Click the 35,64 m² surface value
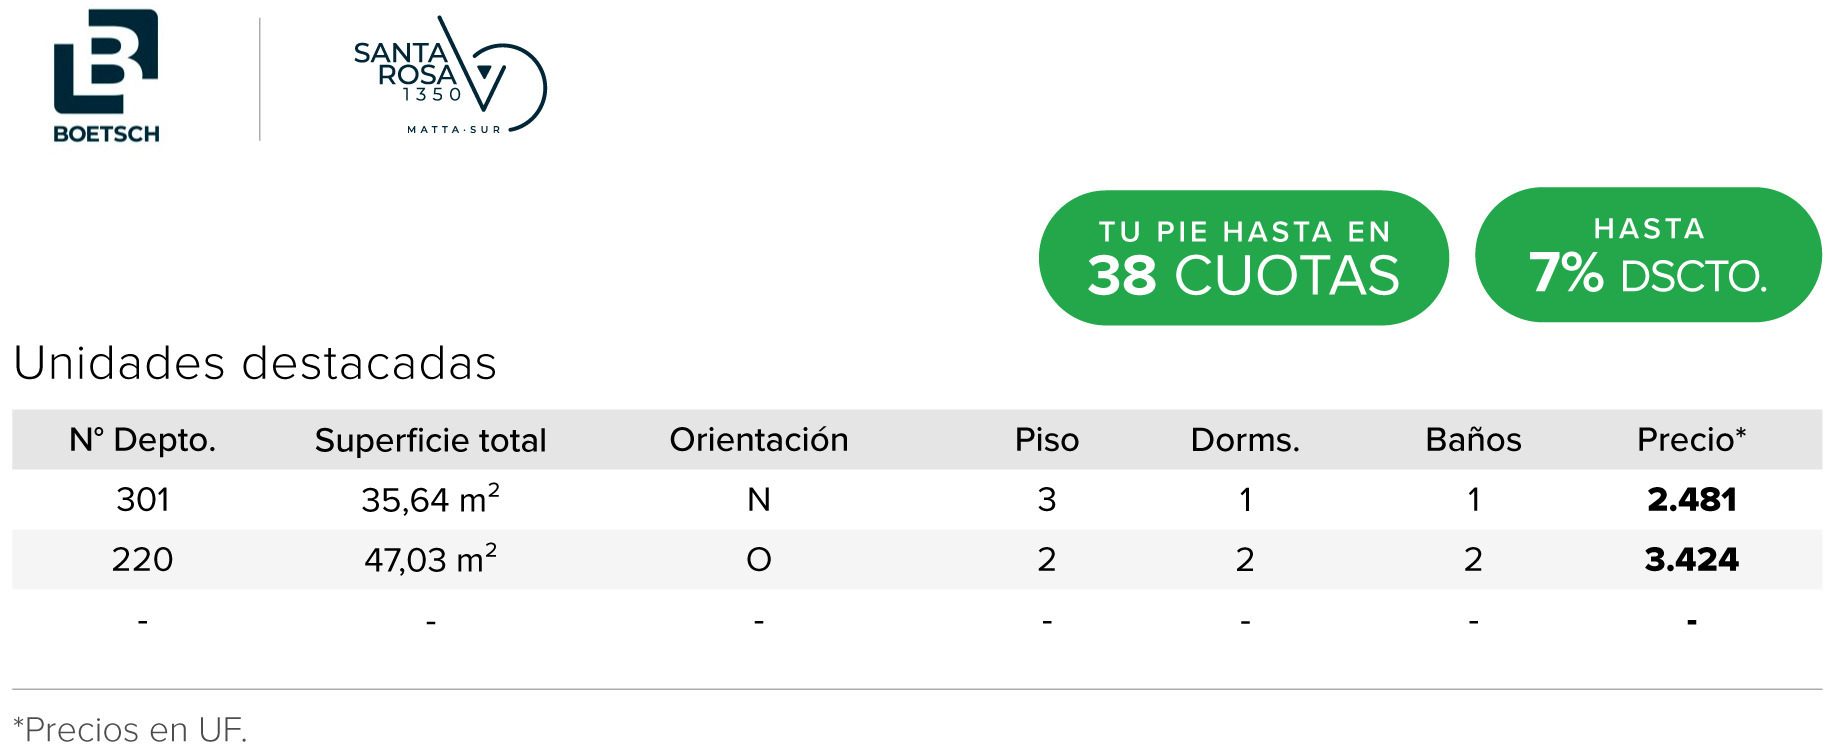Viewport: 1829px width, 749px height. click(430, 498)
